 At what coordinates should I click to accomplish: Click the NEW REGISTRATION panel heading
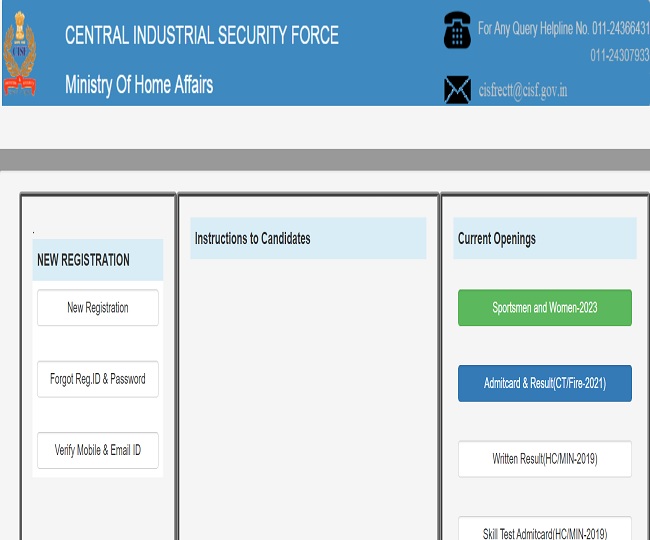(84, 260)
